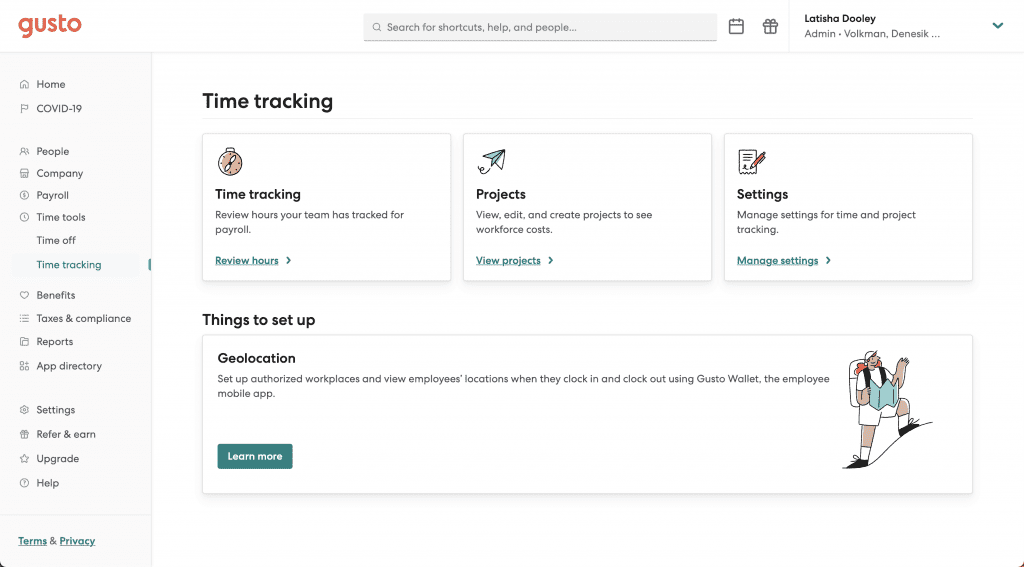Click the paper plane Projects icon
The image size is (1024, 567).
(492, 161)
